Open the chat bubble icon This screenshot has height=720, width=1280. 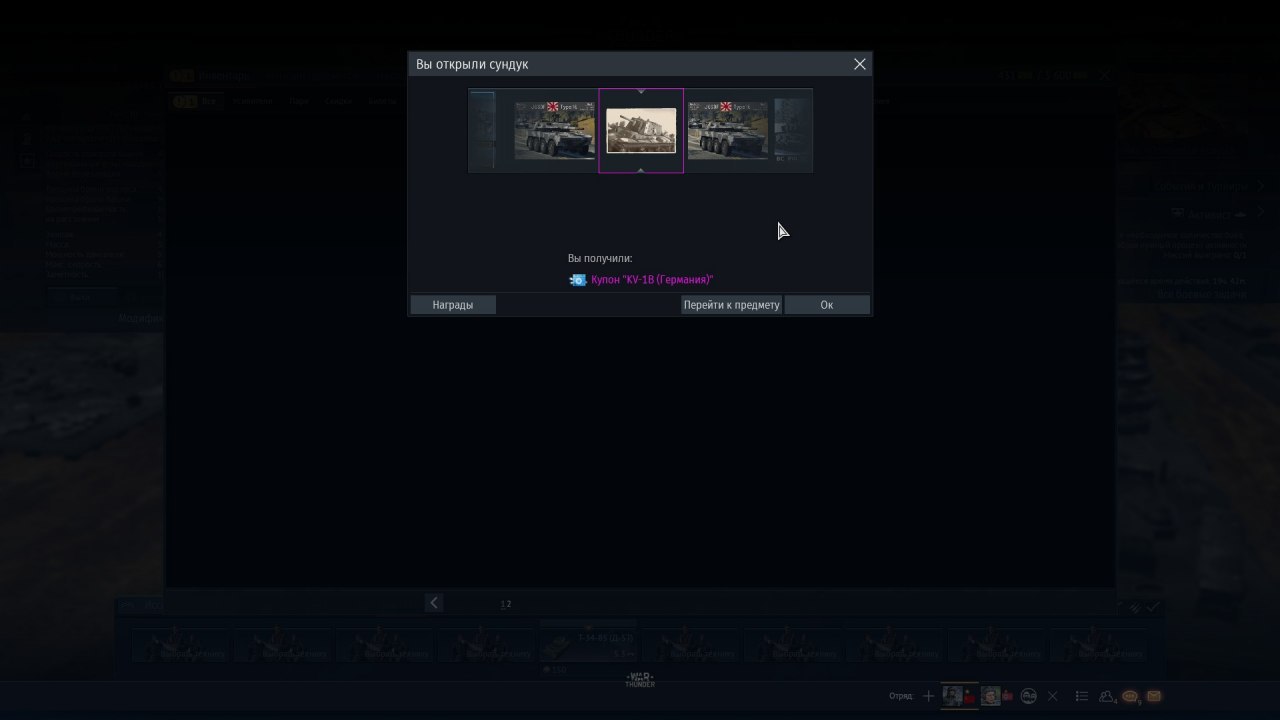tap(1131, 696)
